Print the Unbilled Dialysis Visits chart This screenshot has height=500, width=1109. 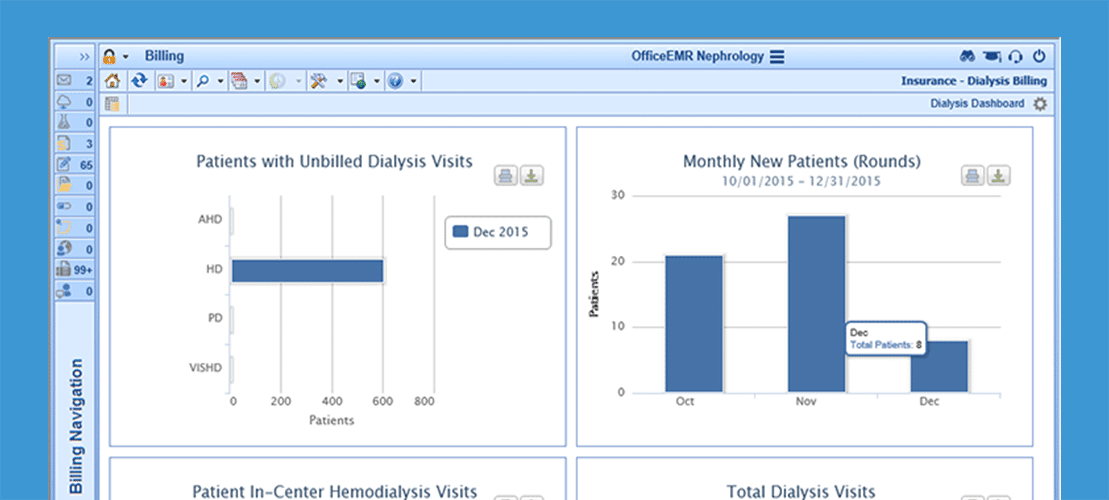506,176
